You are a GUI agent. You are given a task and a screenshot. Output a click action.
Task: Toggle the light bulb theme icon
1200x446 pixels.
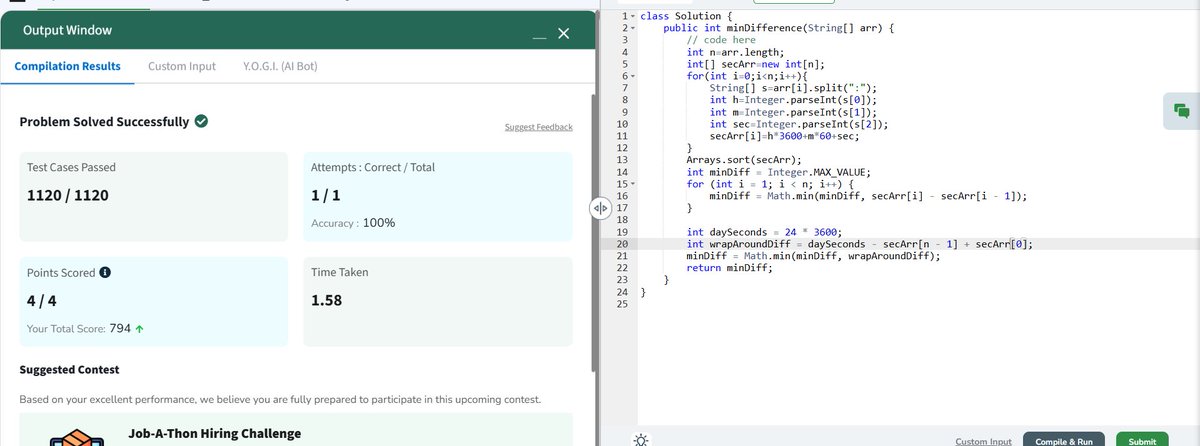click(x=640, y=440)
